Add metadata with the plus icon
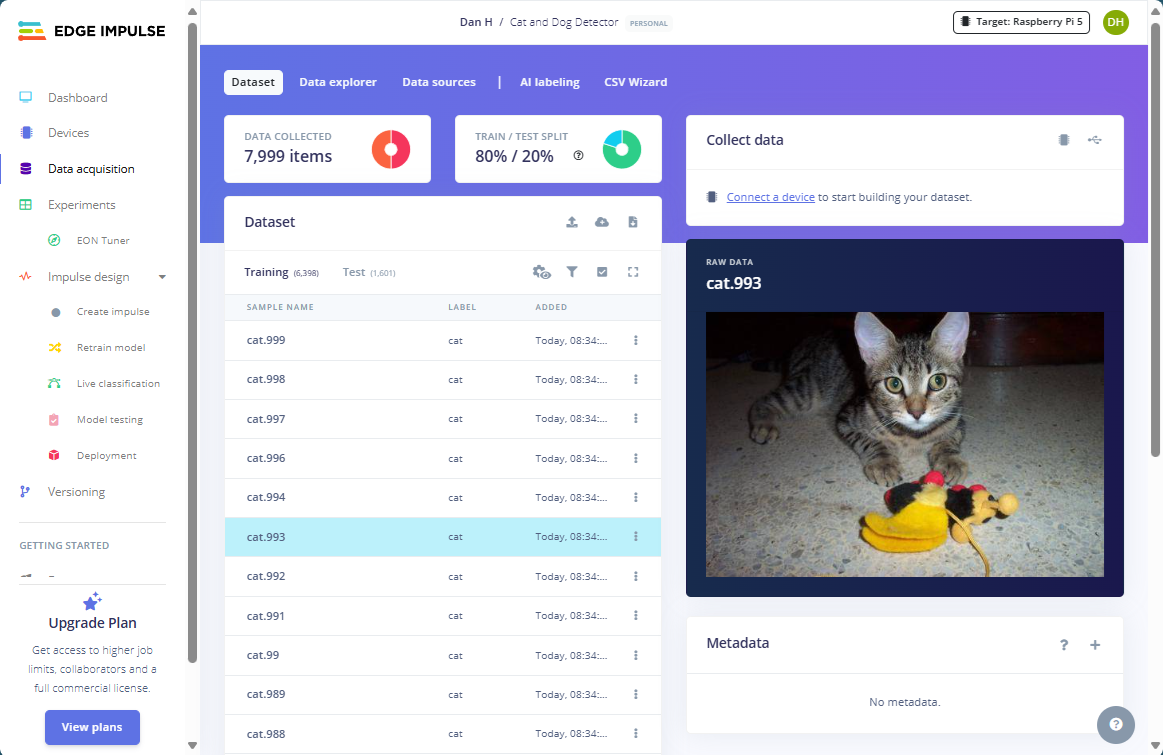1163x755 pixels. (1095, 645)
